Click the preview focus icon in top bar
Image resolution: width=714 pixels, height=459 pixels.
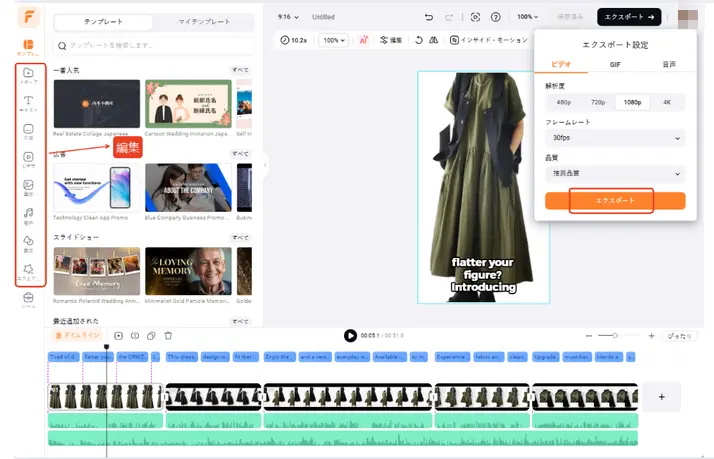click(x=475, y=17)
